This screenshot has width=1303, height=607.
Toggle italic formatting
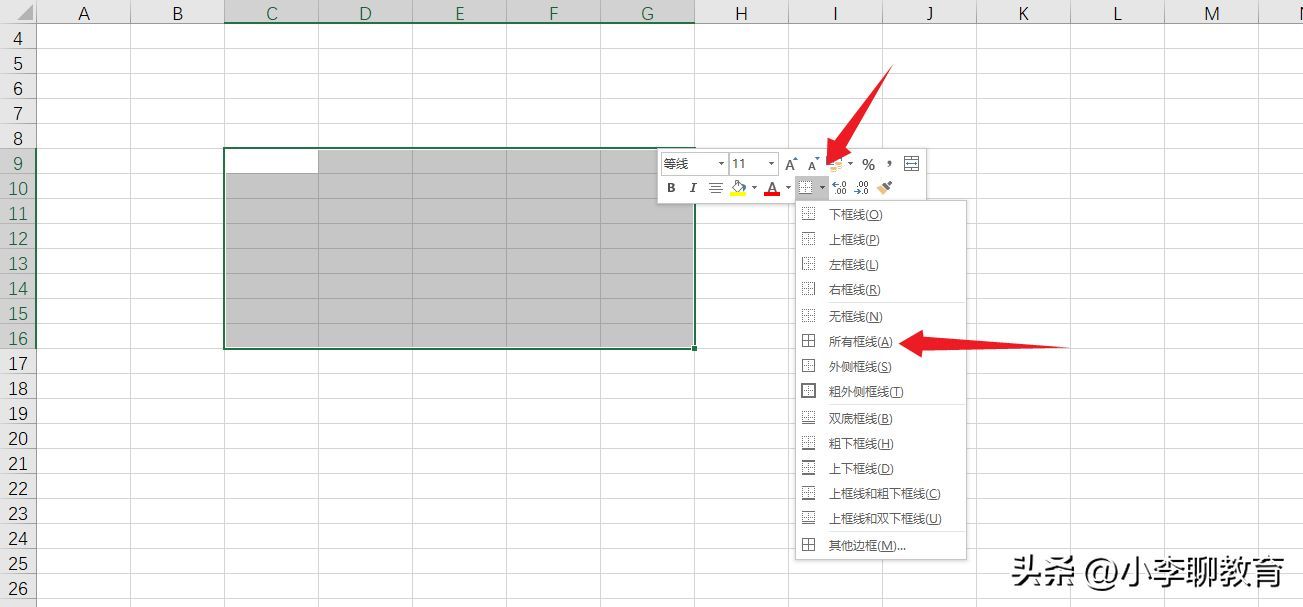point(693,187)
